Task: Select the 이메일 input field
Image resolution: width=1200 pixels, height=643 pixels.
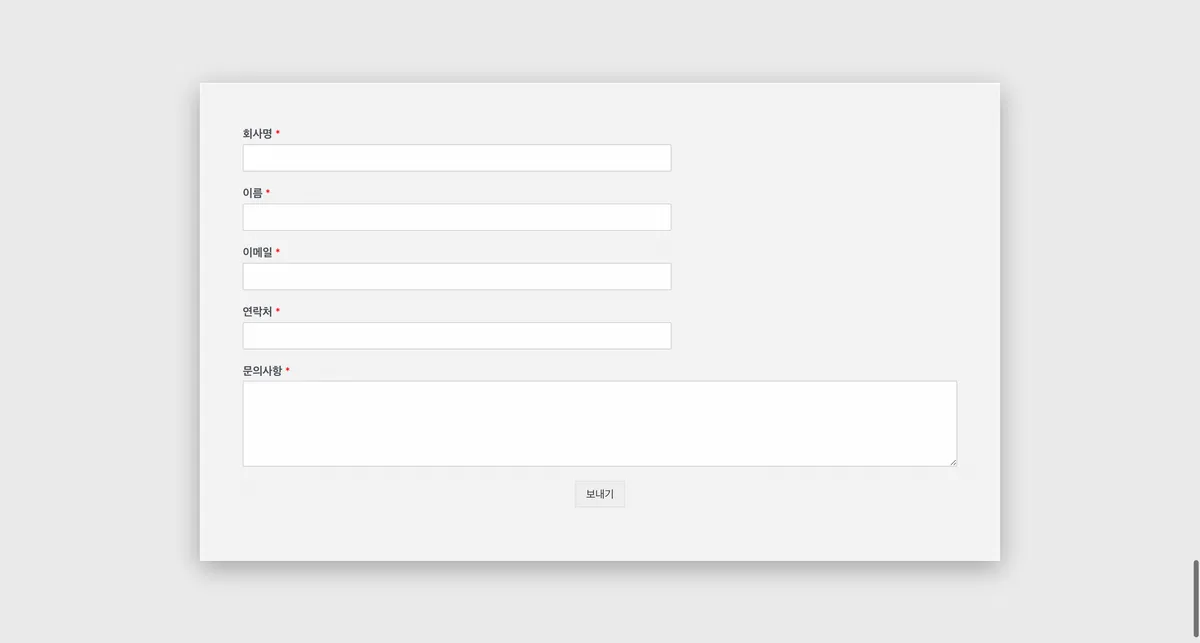Action: tap(457, 276)
